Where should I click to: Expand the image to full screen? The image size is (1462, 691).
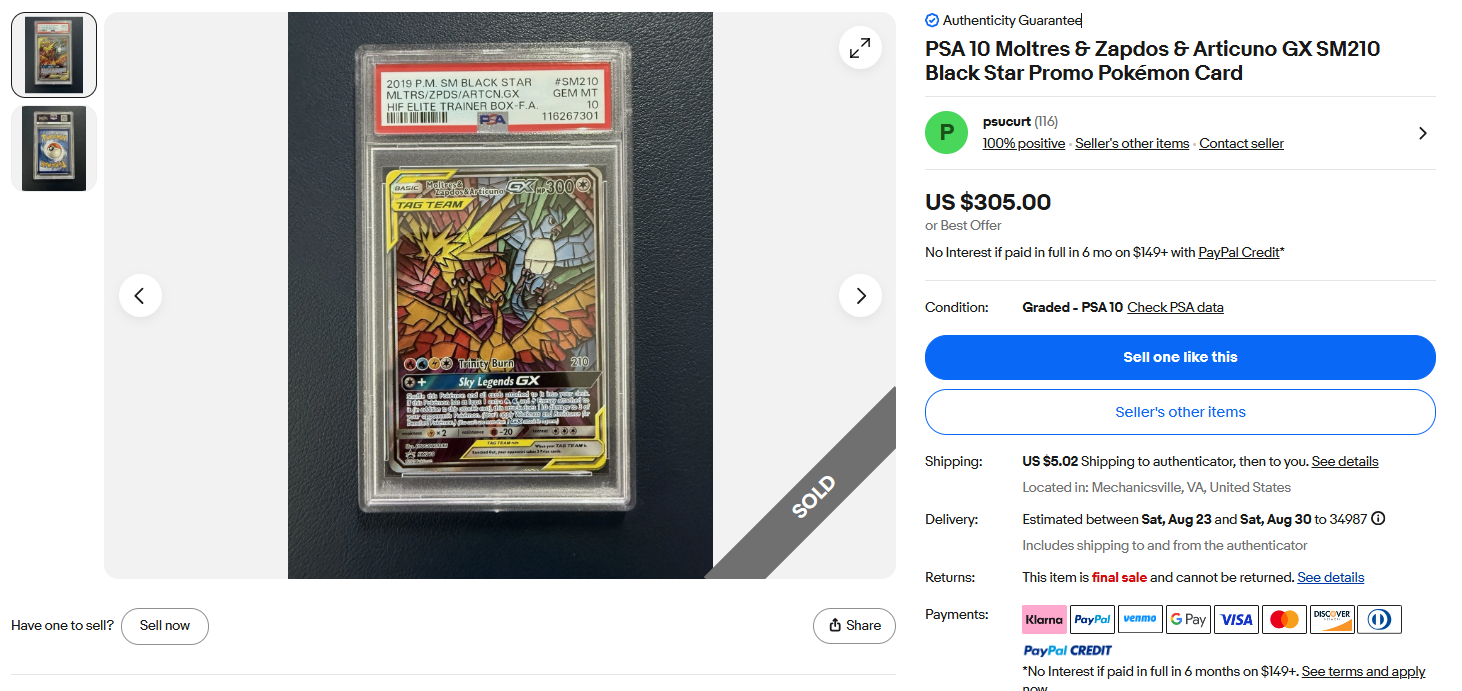click(x=860, y=48)
